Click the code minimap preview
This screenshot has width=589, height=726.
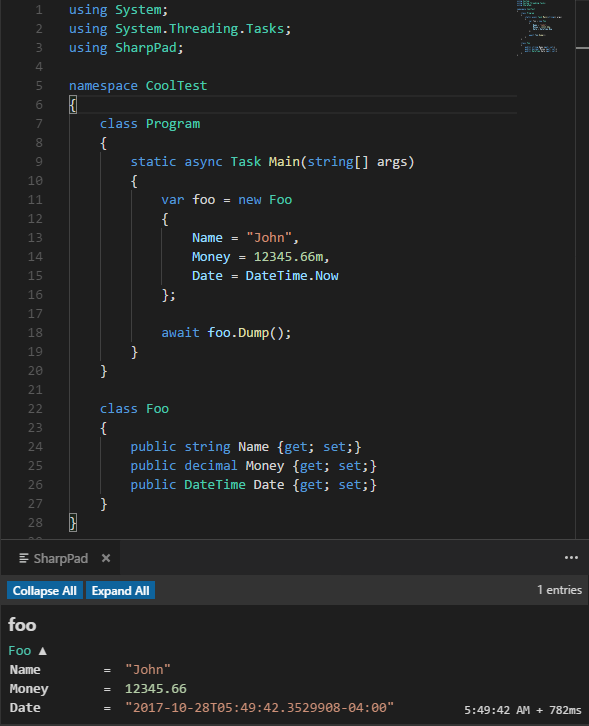(539, 28)
